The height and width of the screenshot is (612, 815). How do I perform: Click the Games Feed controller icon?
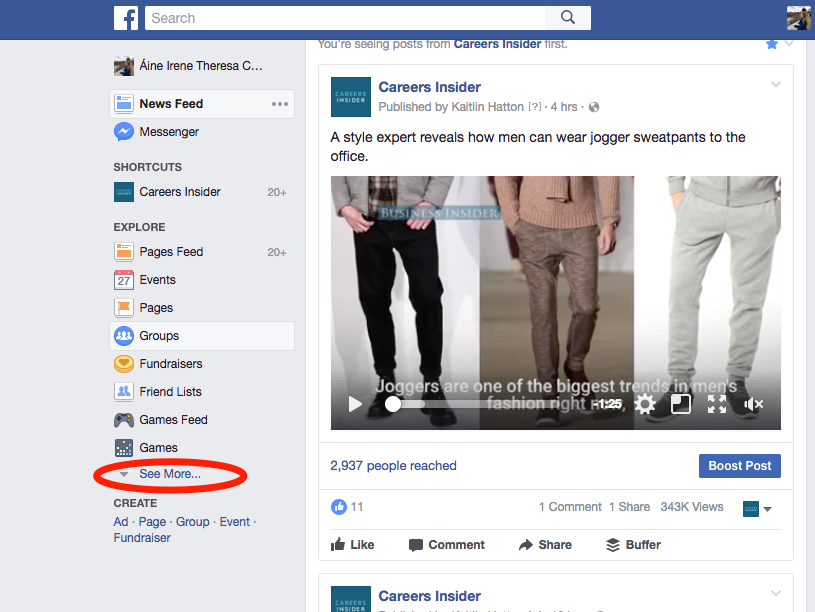coord(124,420)
